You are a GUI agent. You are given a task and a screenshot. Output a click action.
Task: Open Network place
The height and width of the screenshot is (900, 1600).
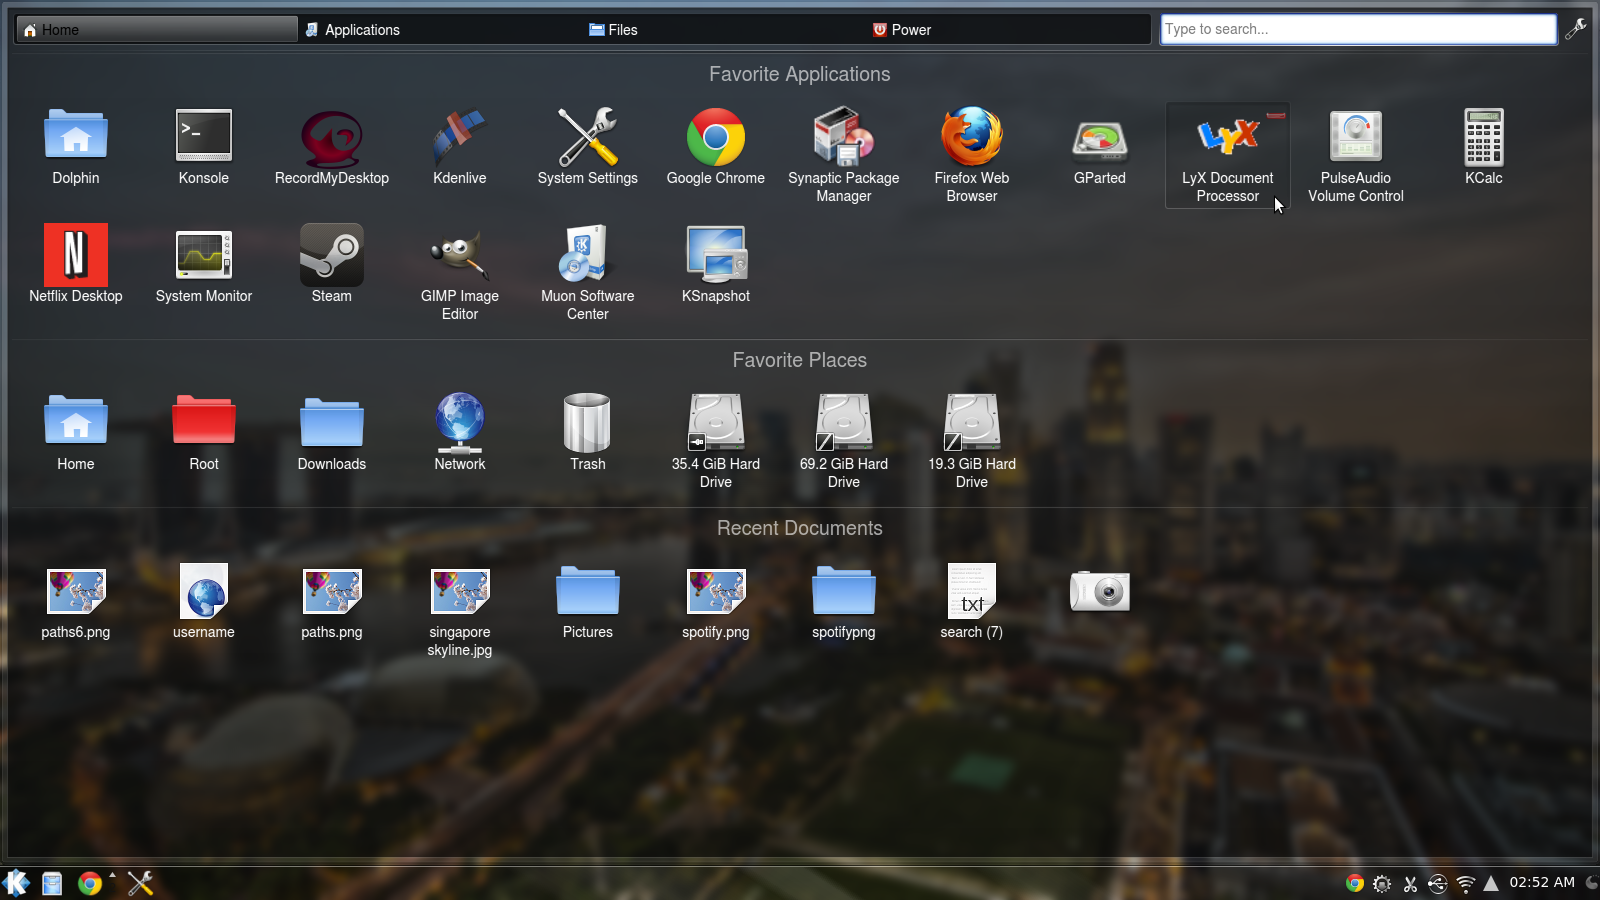(x=460, y=433)
